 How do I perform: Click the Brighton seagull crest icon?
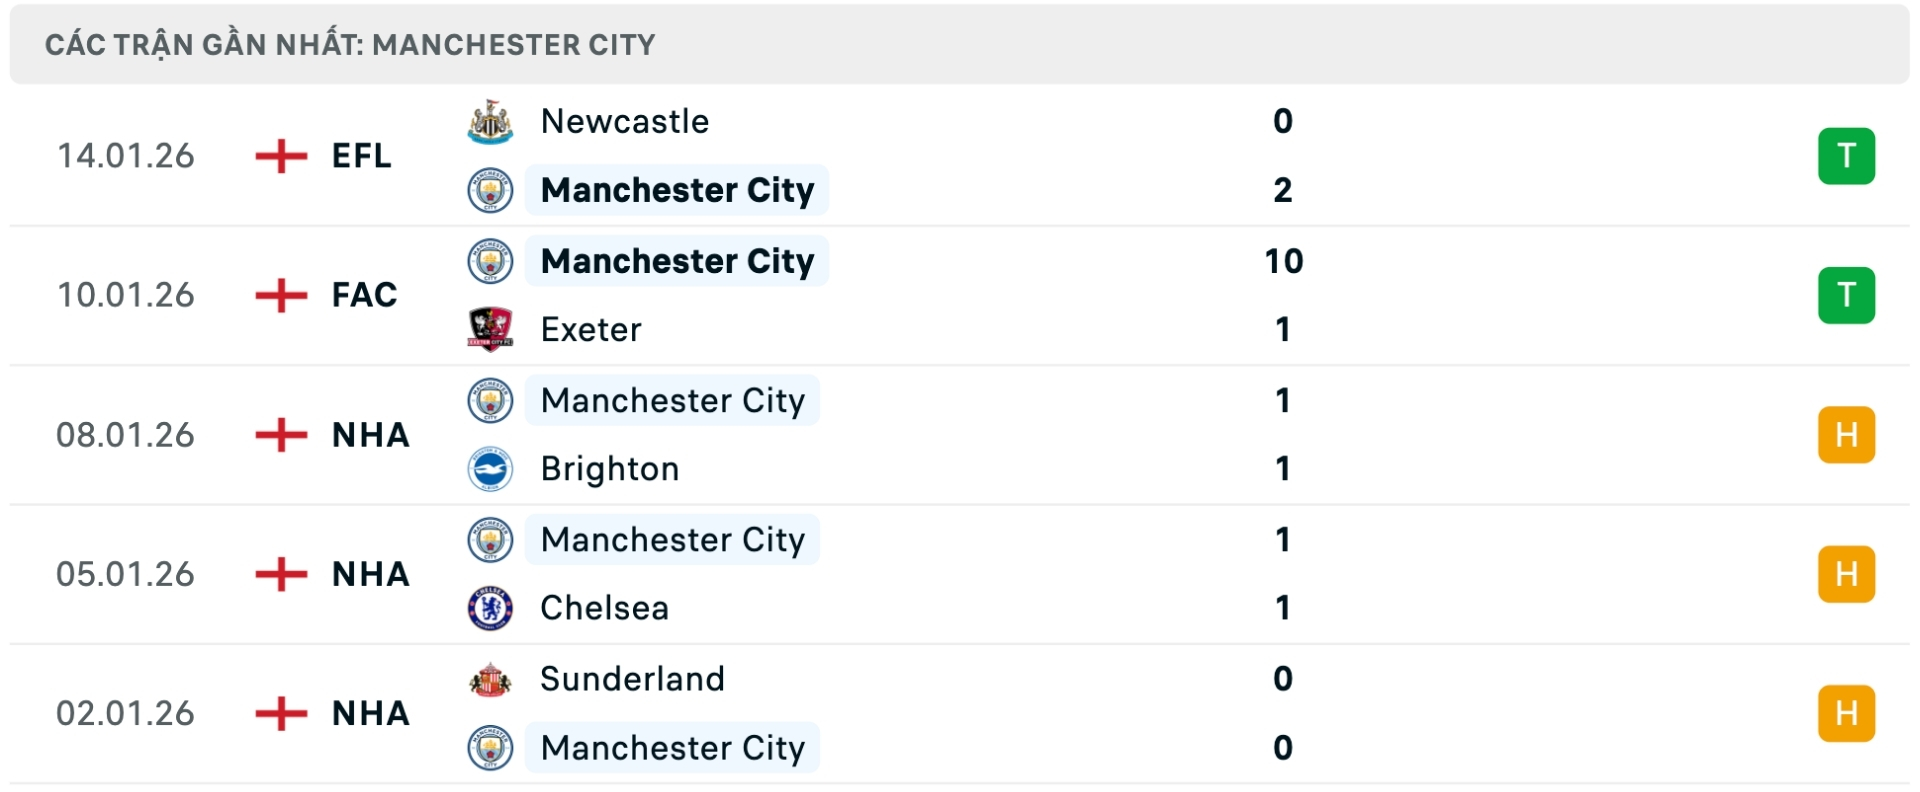[490, 469]
